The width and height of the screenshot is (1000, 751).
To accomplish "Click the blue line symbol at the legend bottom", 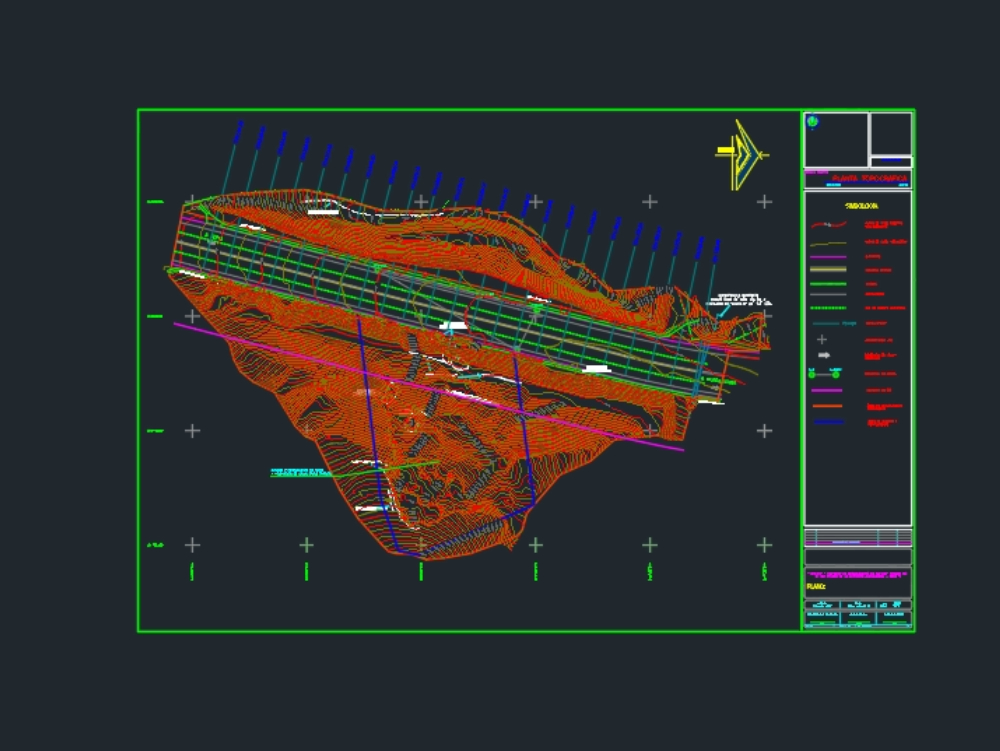I will tap(828, 419).
